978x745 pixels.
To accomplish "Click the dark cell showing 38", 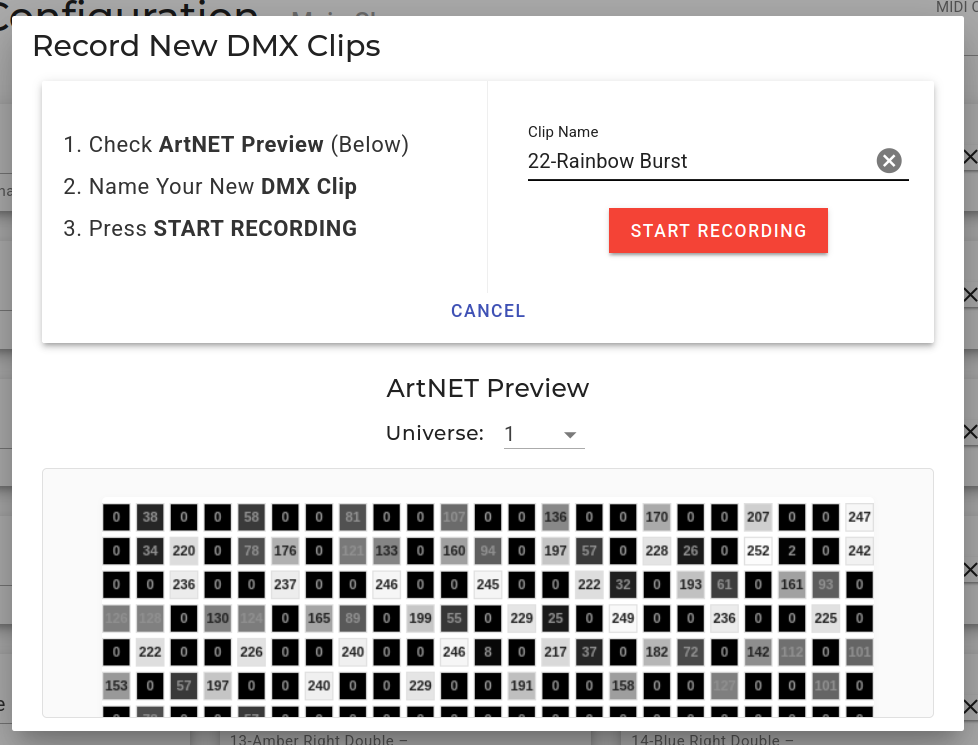I will (150, 517).
